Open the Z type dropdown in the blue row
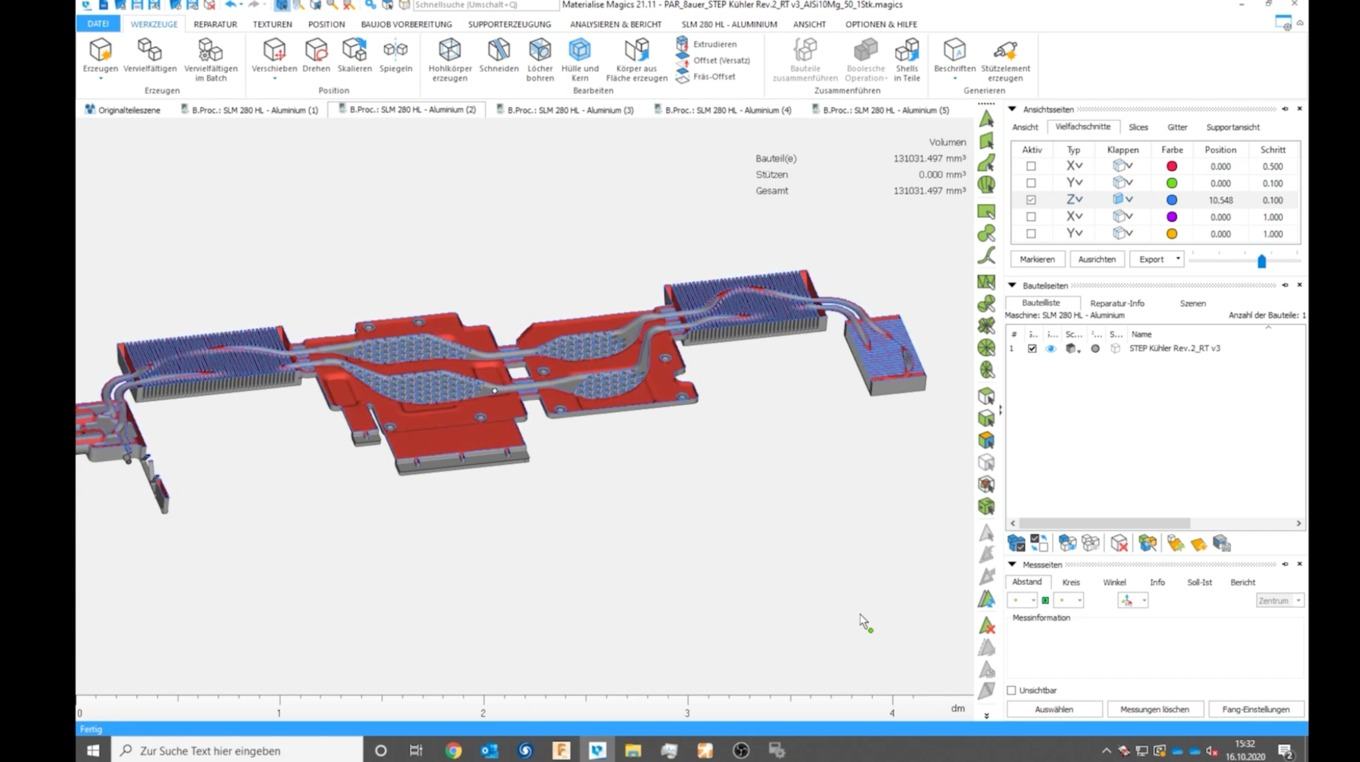Screen dimensions: 1360x762 coord(1074,200)
